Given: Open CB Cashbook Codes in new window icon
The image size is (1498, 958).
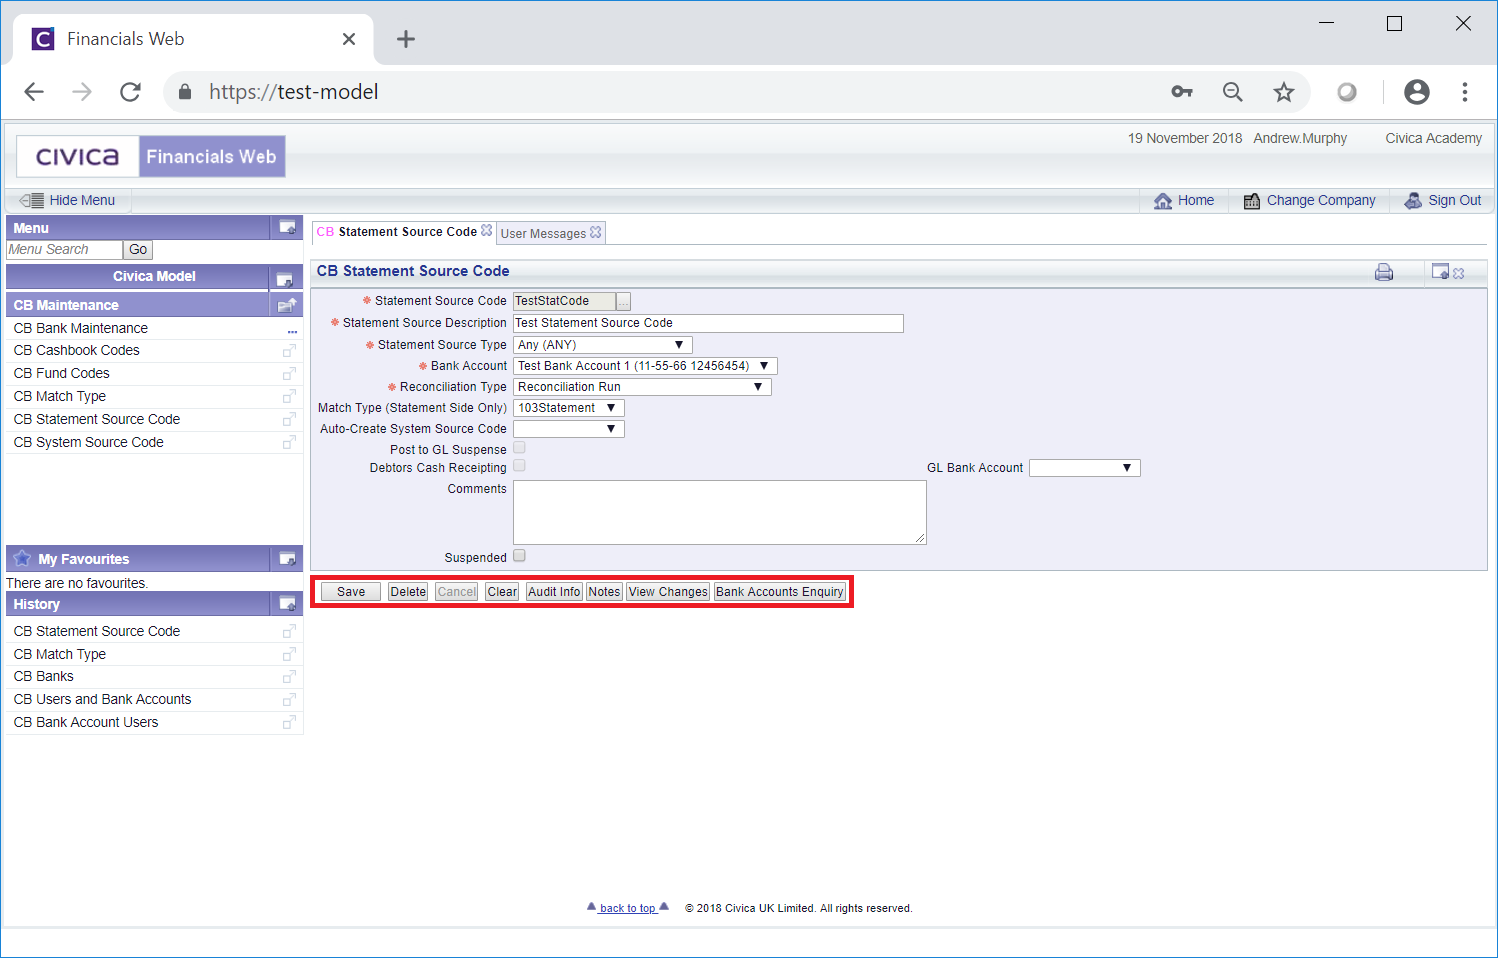Looking at the screenshot, I should (289, 351).
